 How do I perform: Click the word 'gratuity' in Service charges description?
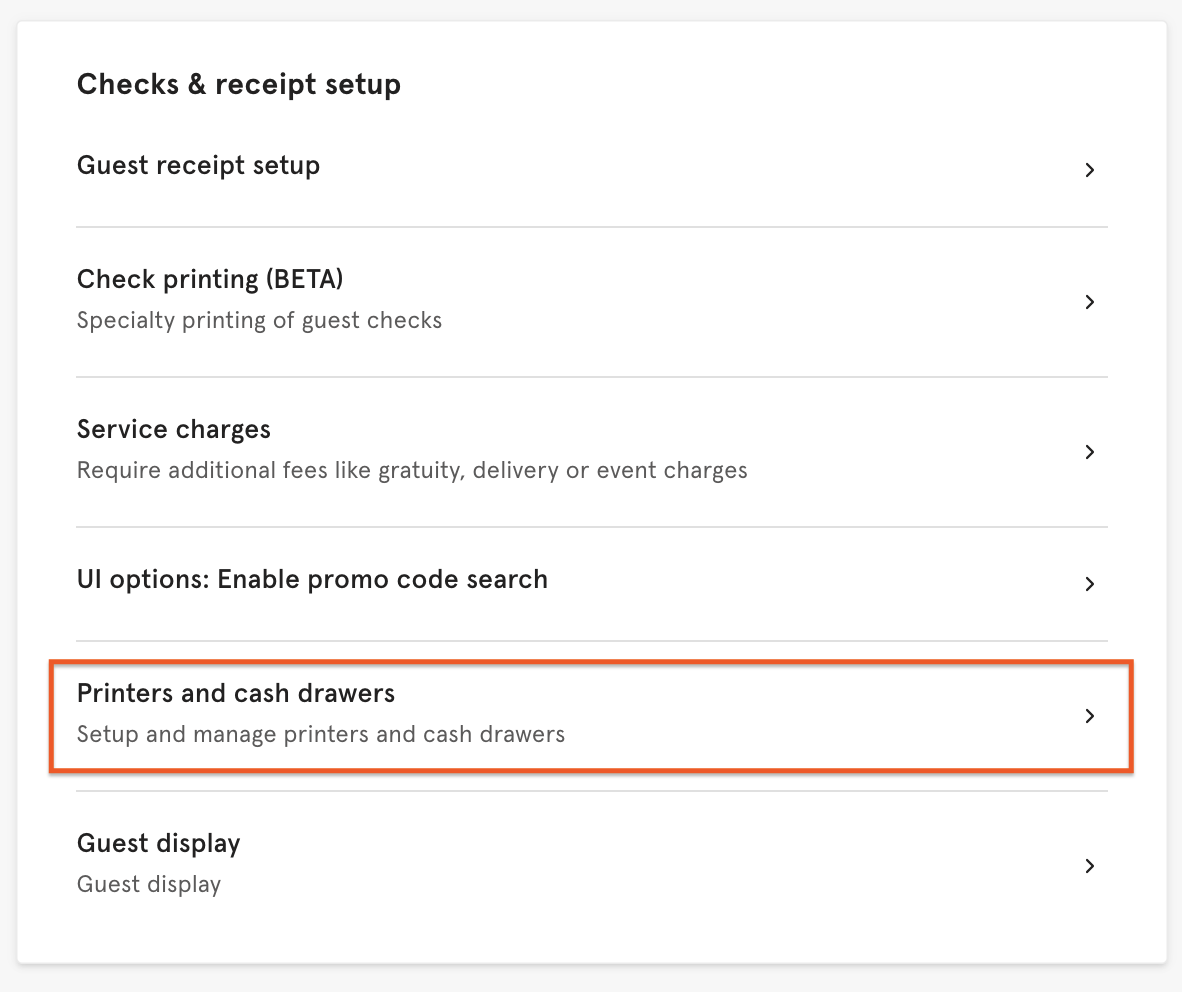point(421,470)
